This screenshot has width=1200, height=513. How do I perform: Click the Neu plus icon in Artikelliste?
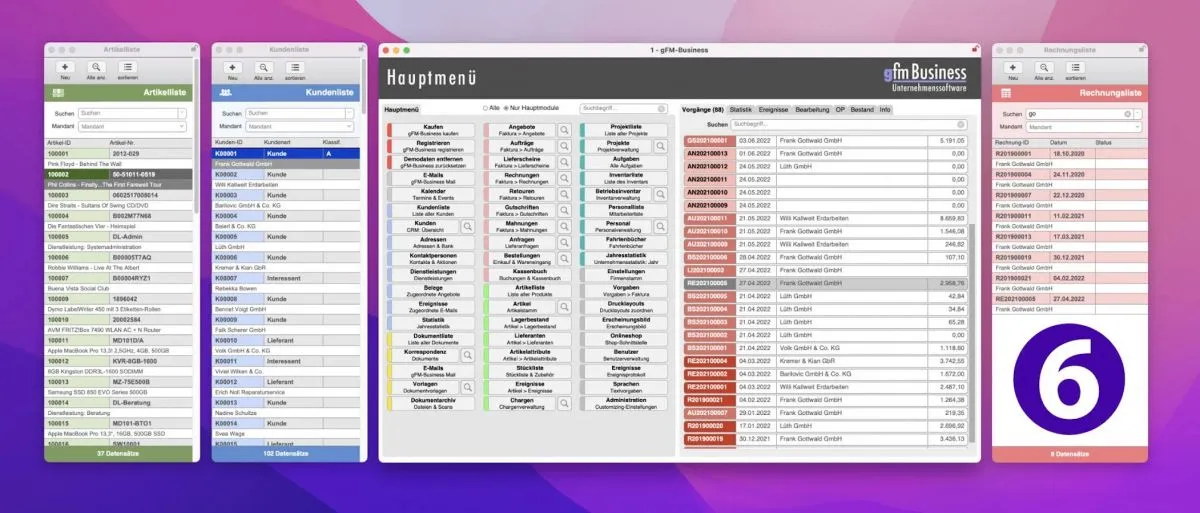[x=64, y=67]
